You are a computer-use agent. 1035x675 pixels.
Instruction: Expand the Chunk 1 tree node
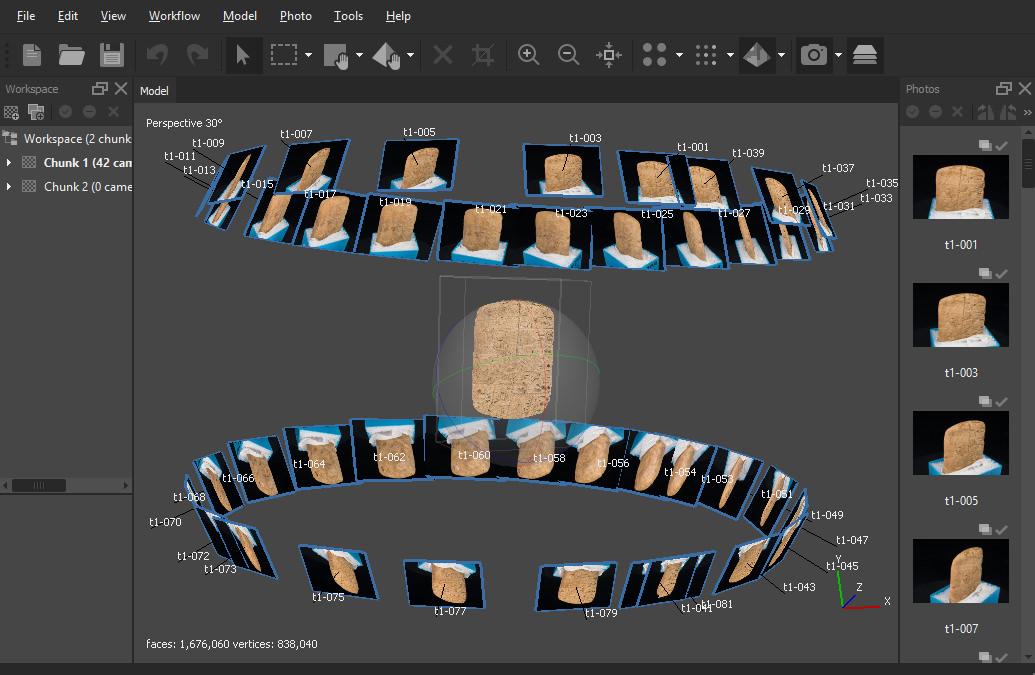(9, 162)
